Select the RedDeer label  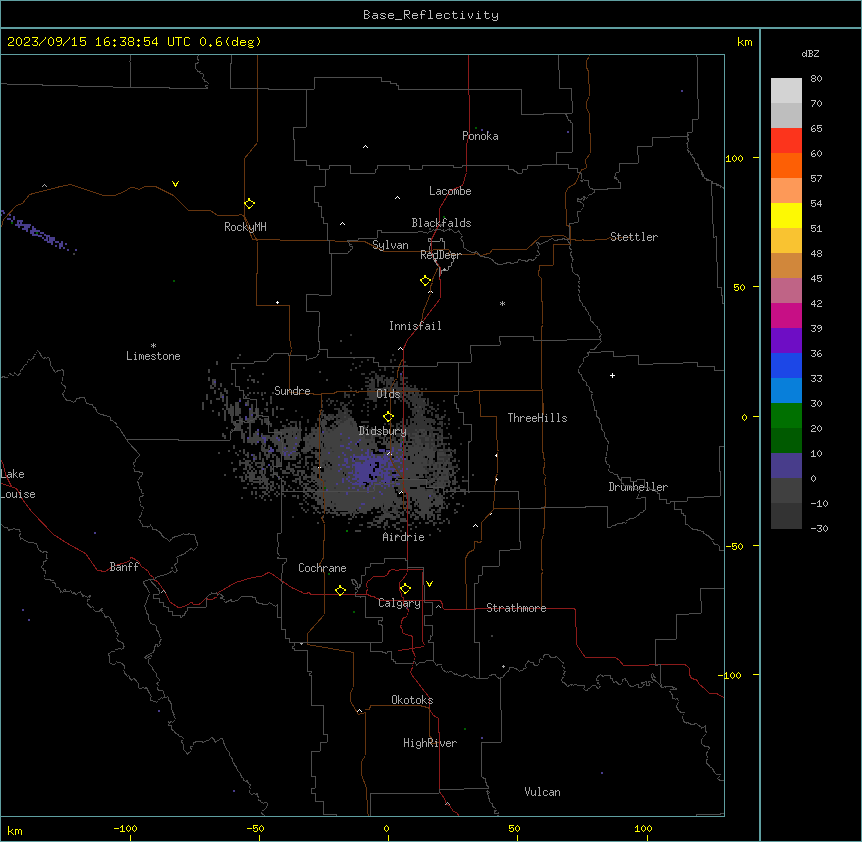tap(440, 255)
